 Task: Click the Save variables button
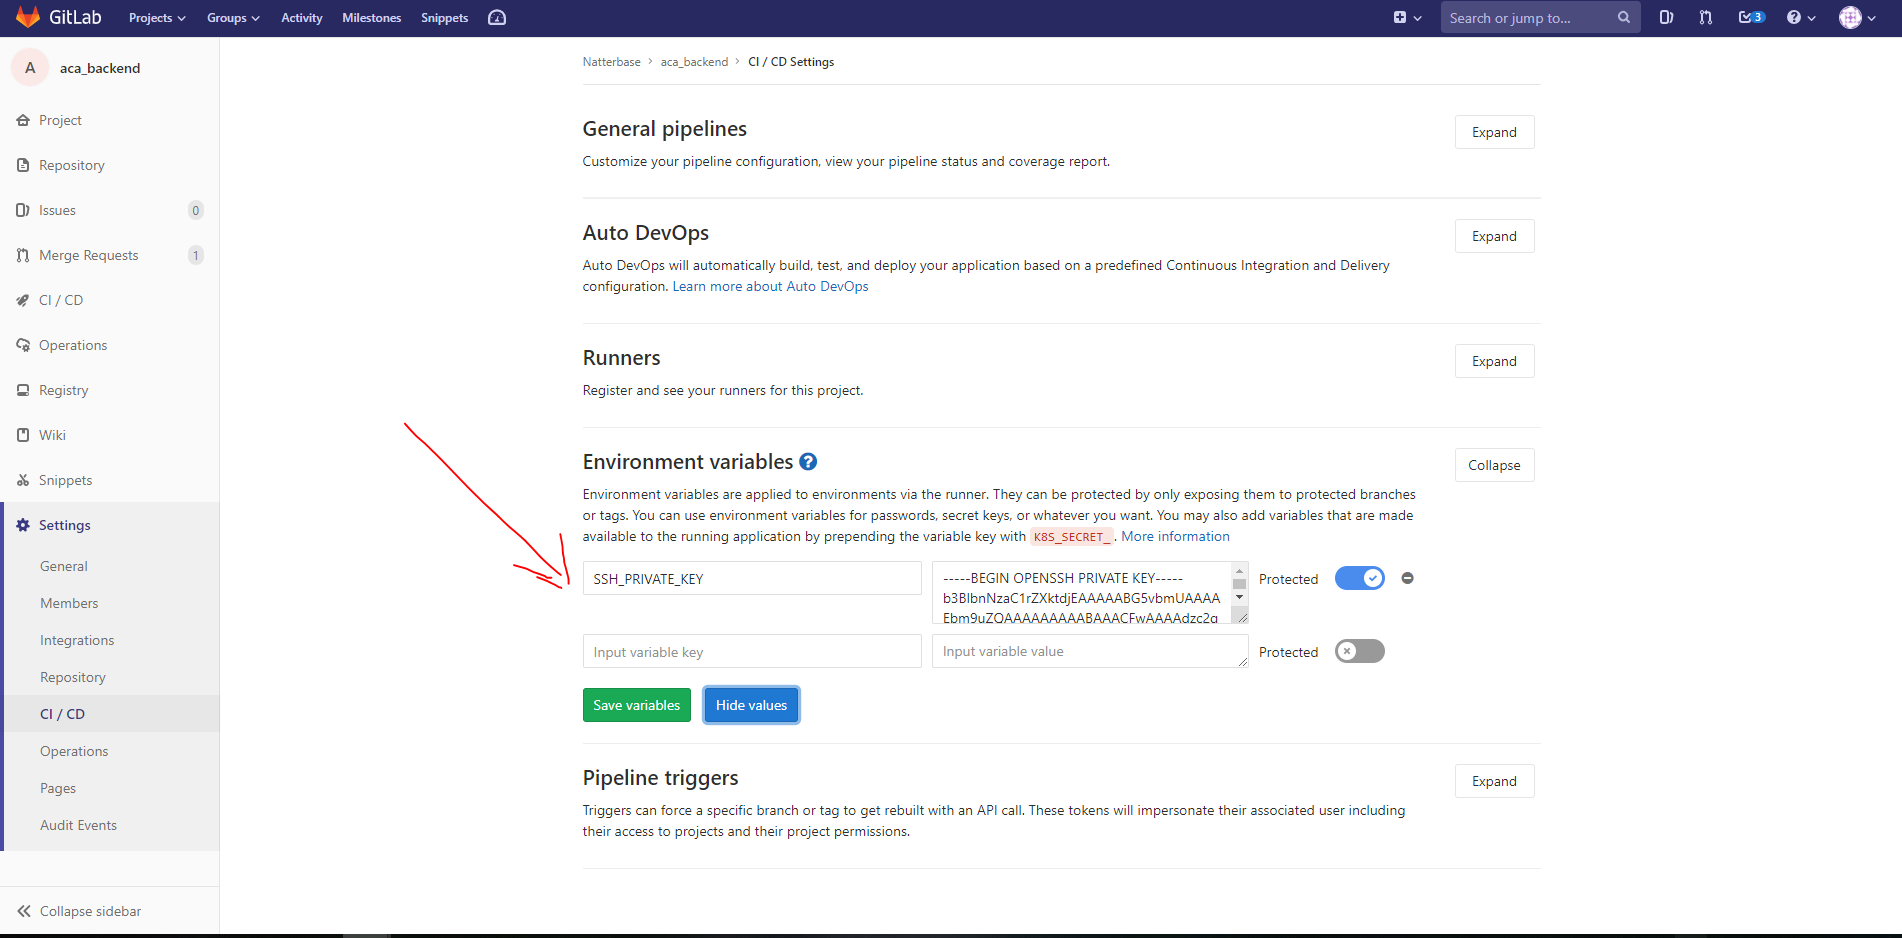point(636,705)
